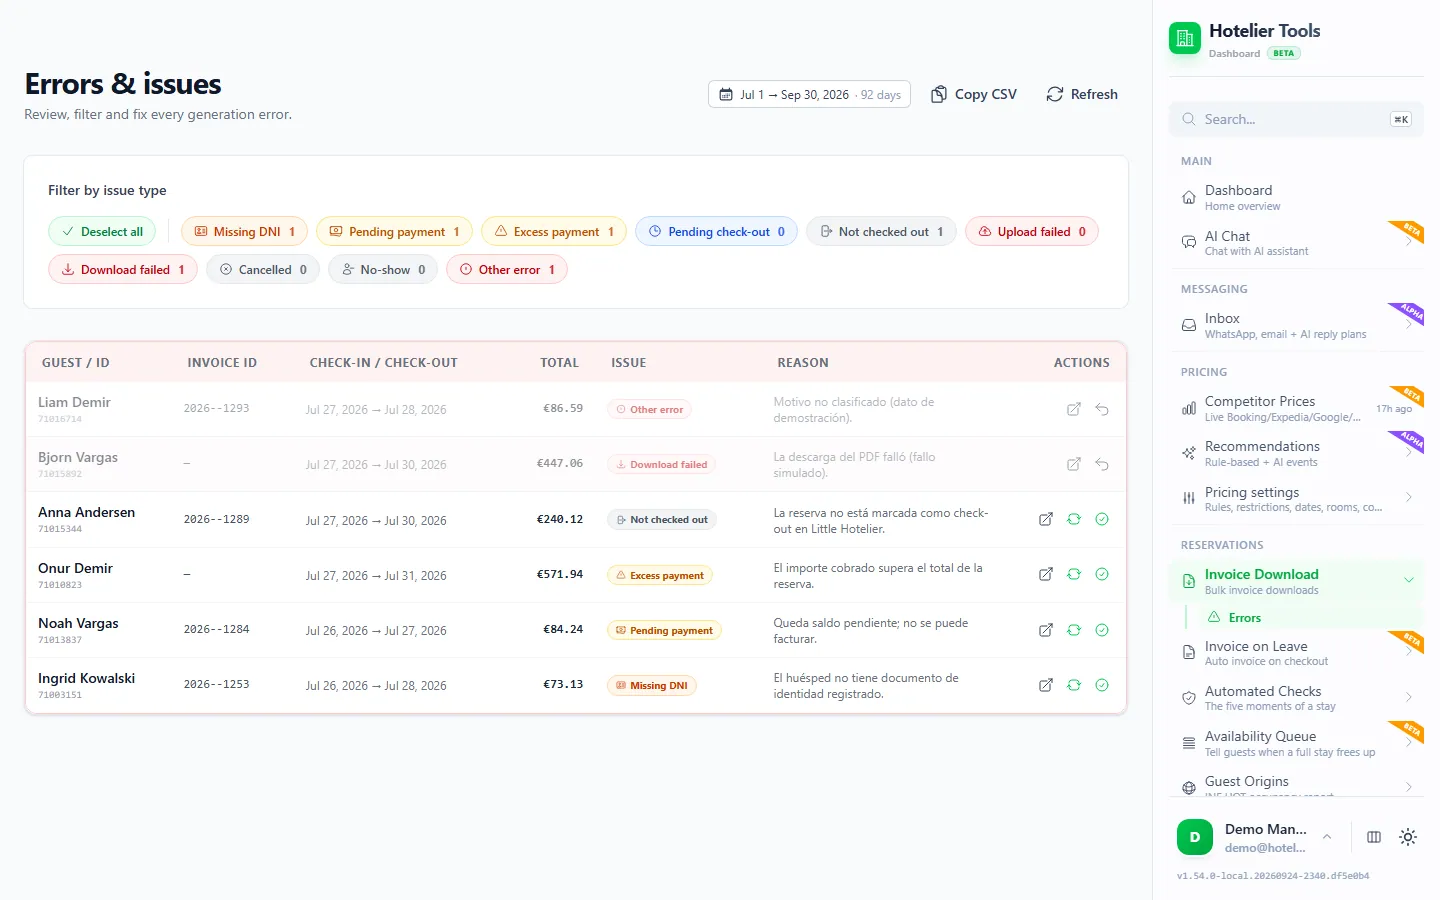Click the undo icon for Liam Demir
1440x900 pixels.
click(1102, 409)
